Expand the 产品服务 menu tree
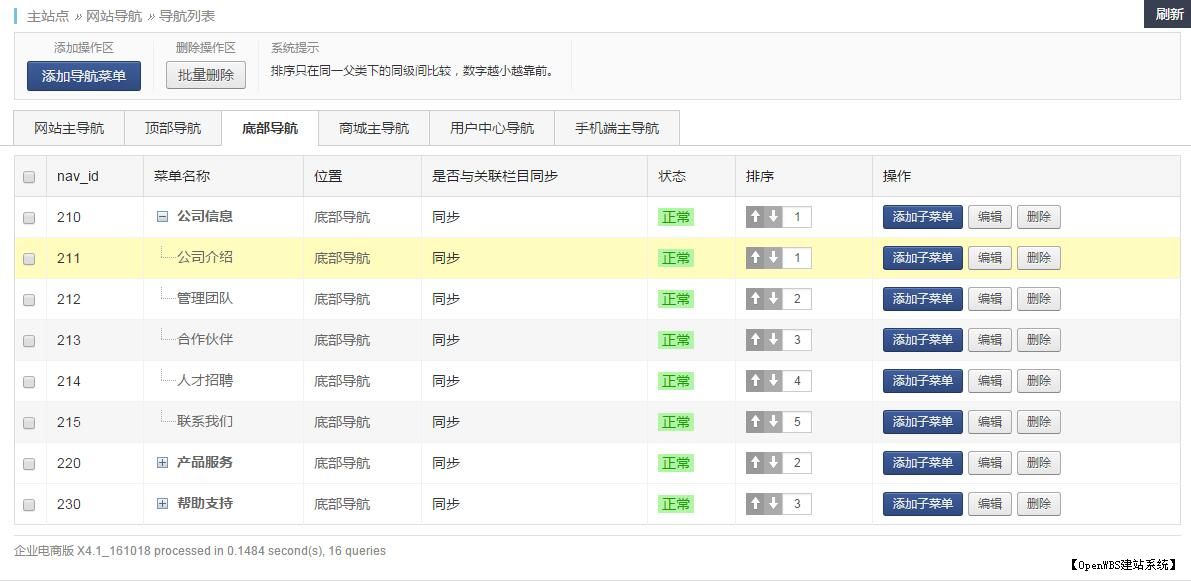This screenshot has width=1191, height=581. tap(161, 463)
